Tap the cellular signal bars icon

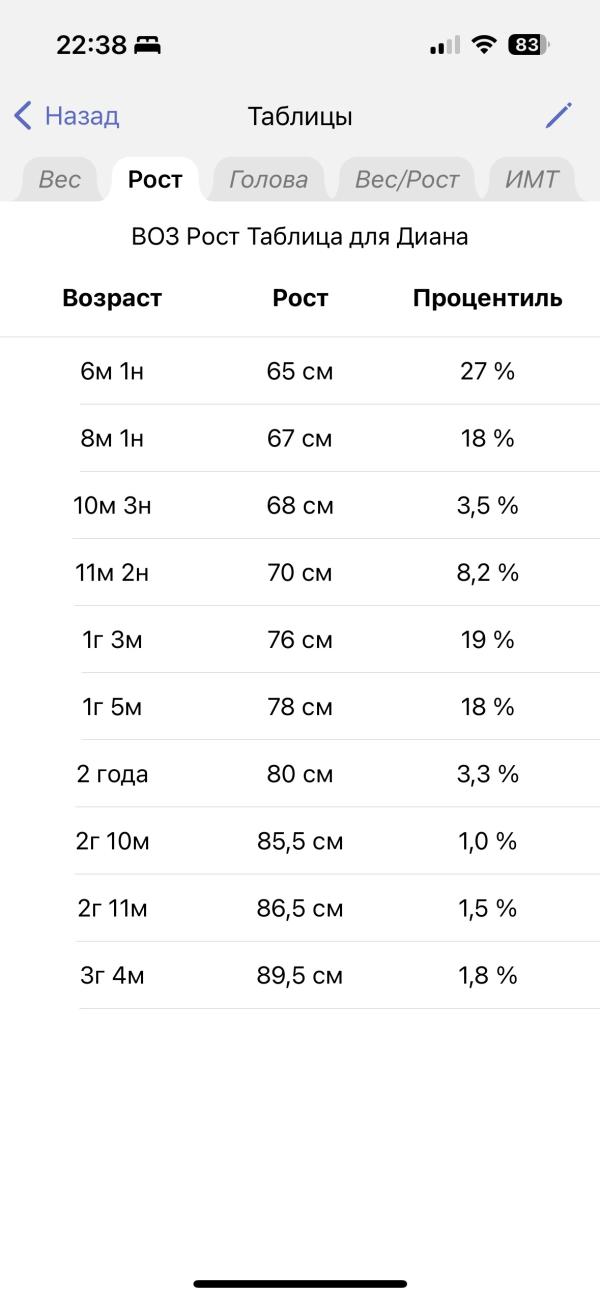click(x=445, y=45)
